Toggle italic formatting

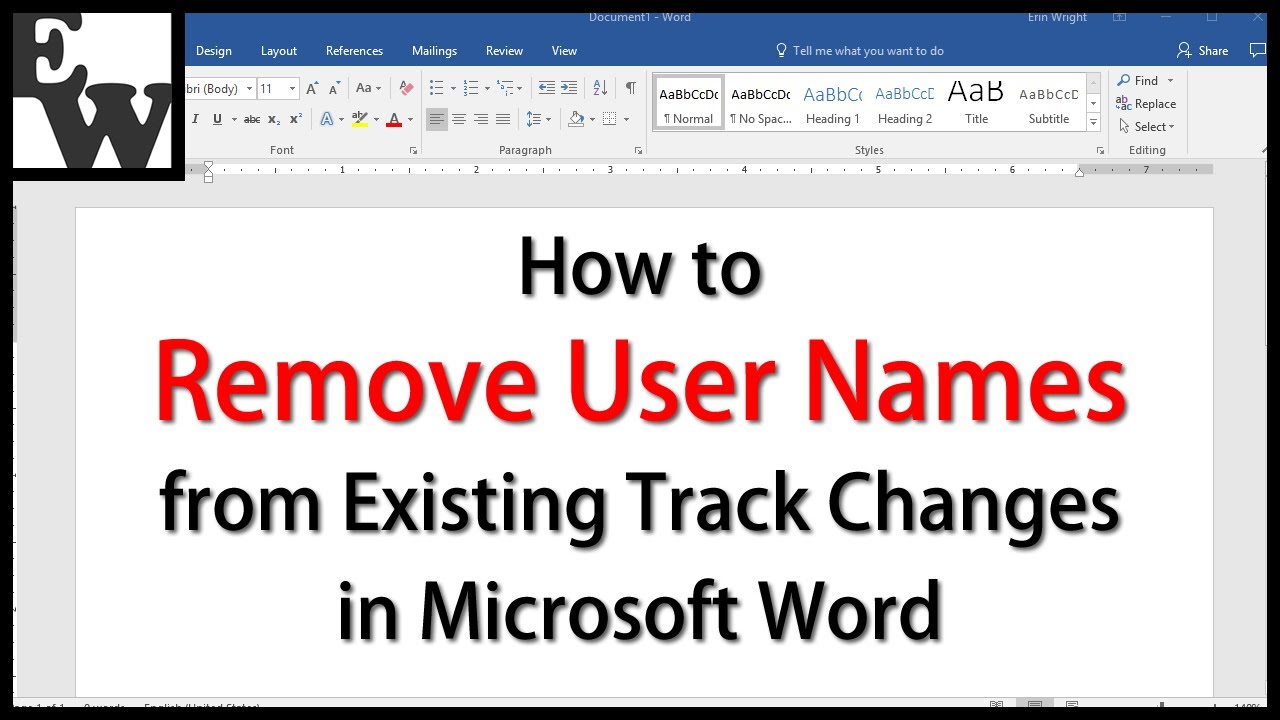click(x=195, y=119)
